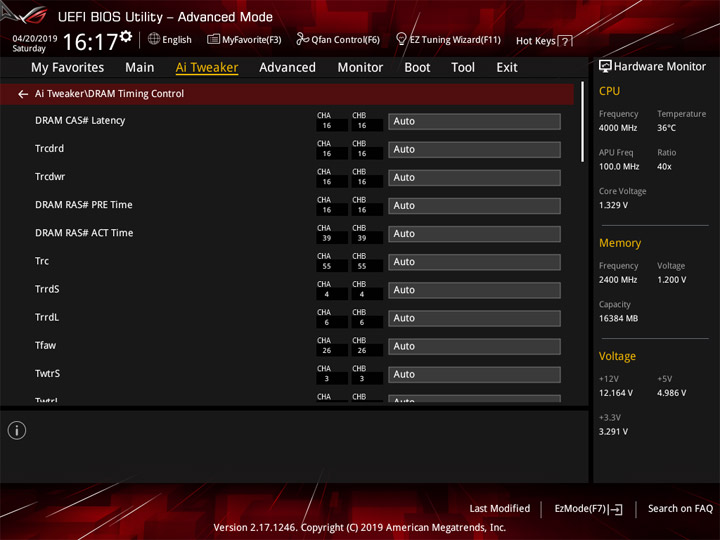The height and width of the screenshot is (540, 720).
Task: Click the EZ Tuning Wizard lightbulb icon
Action: [401, 39]
